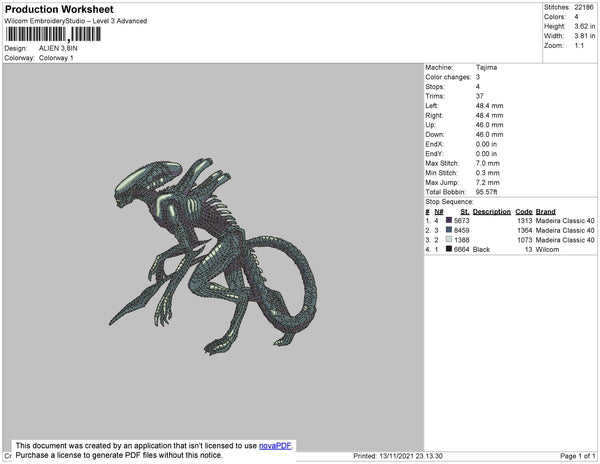Screen dimensions: 600x464
Task: Click the stitch count 22186
Action: tap(584, 7)
